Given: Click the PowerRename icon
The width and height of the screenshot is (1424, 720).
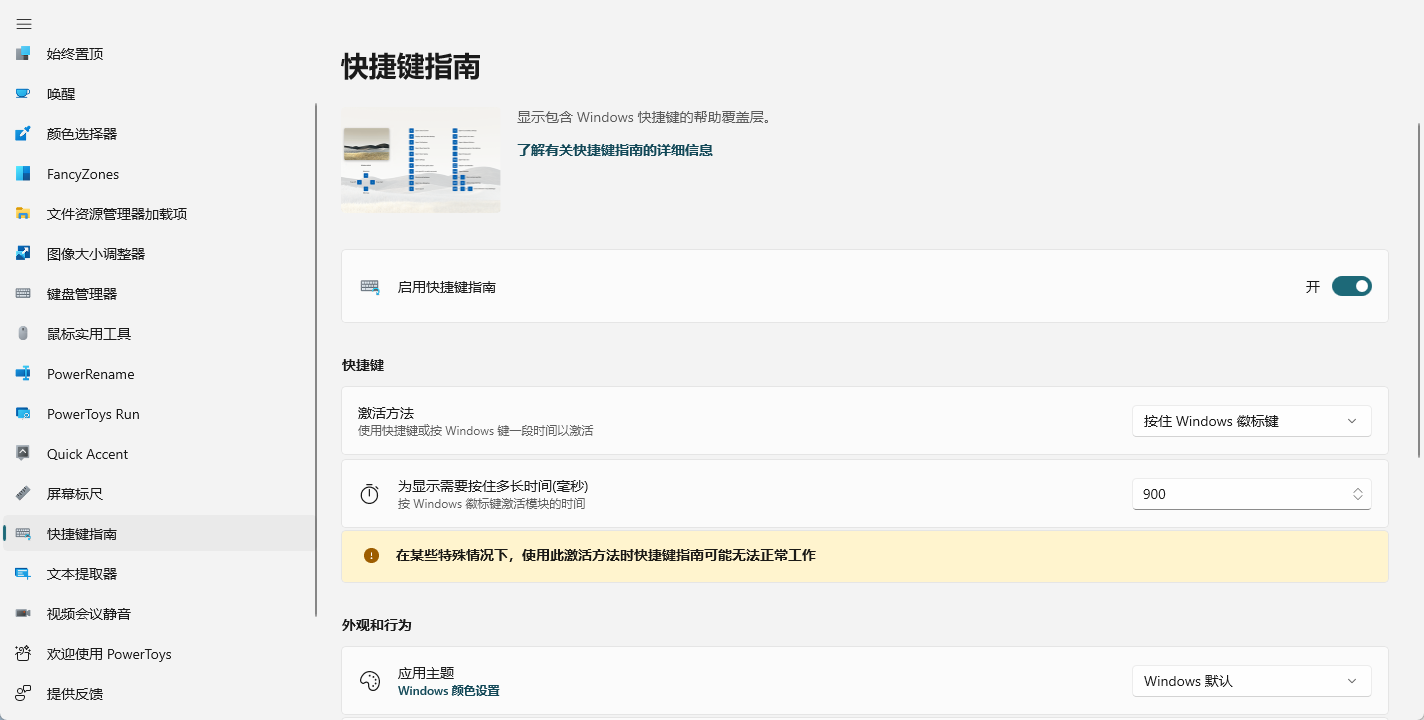Looking at the screenshot, I should pos(24,374).
